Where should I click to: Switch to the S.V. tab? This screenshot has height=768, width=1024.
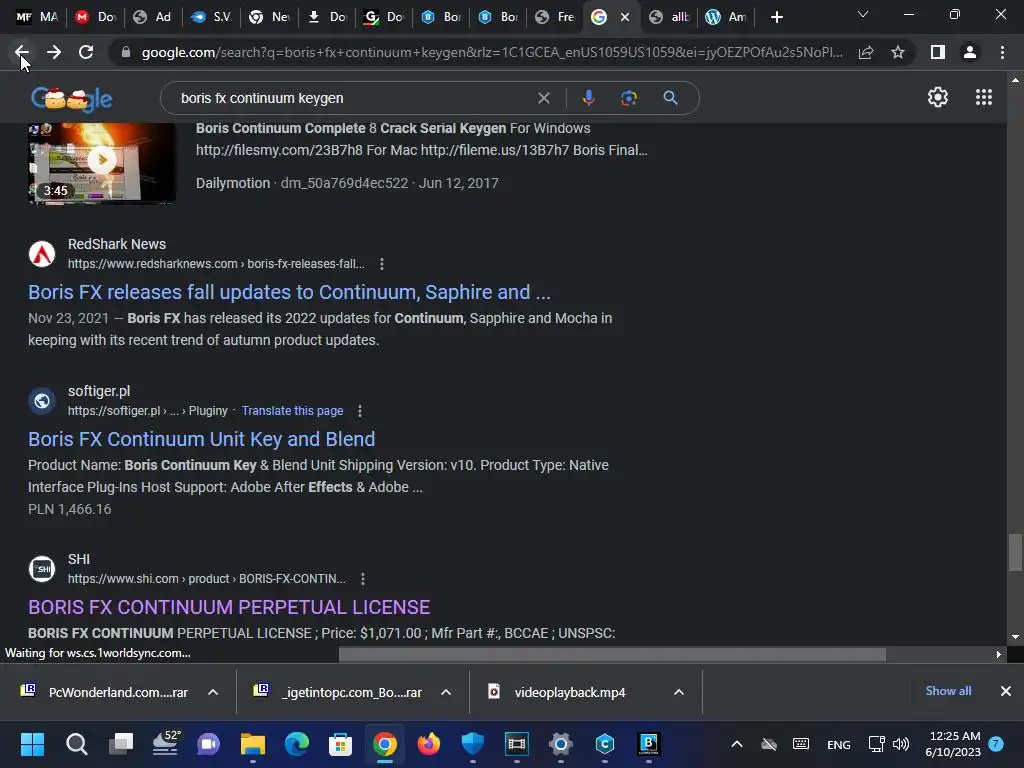[x=210, y=17]
